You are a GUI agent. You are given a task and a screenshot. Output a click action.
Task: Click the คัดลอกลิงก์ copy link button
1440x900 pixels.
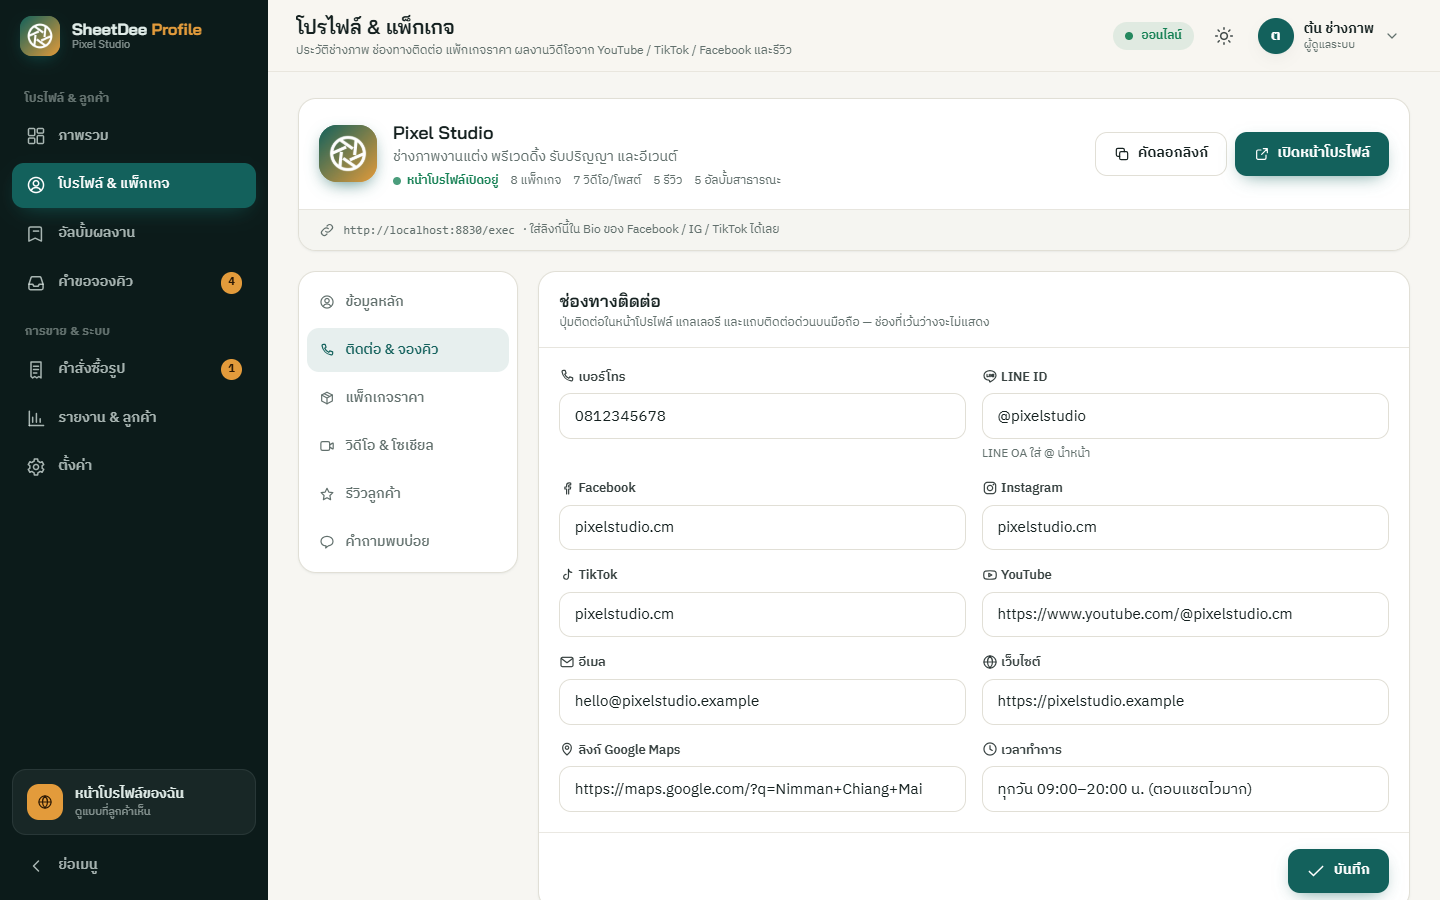pyautogui.click(x=1161, y=154)
